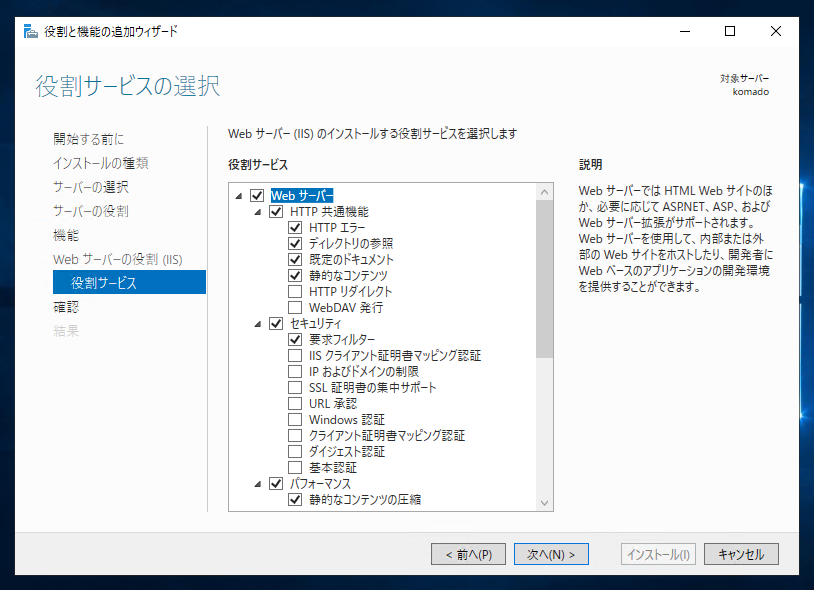Select the 役割サービス step in sidebar
This screenshot has width=814, height=590.
pos(129,282)
